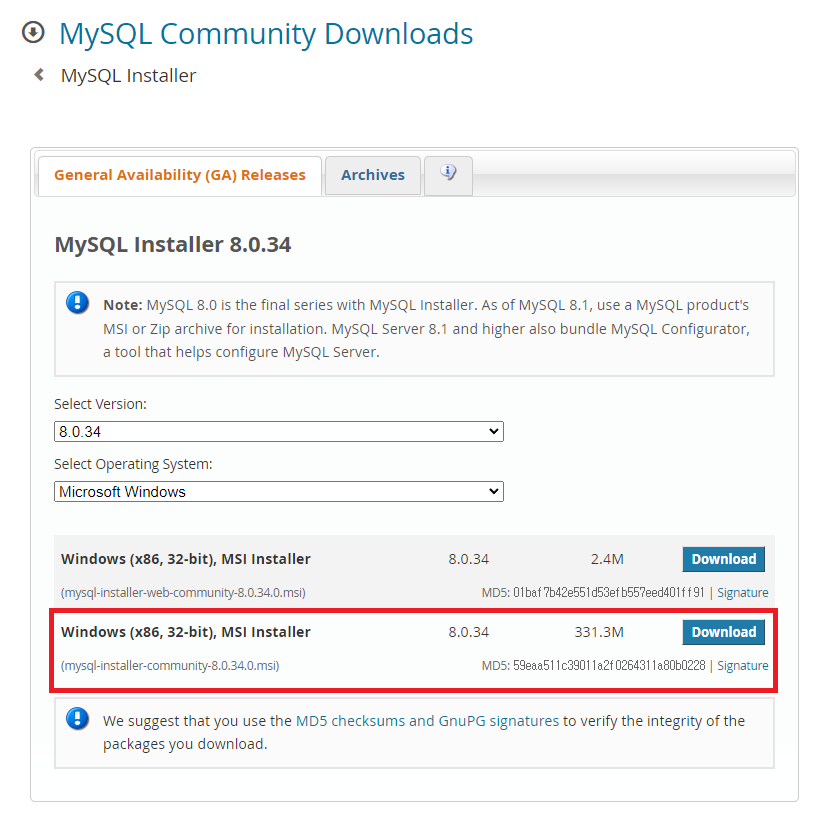
Task: Download the 2.4M web community installer
Action: pos(723,559)
